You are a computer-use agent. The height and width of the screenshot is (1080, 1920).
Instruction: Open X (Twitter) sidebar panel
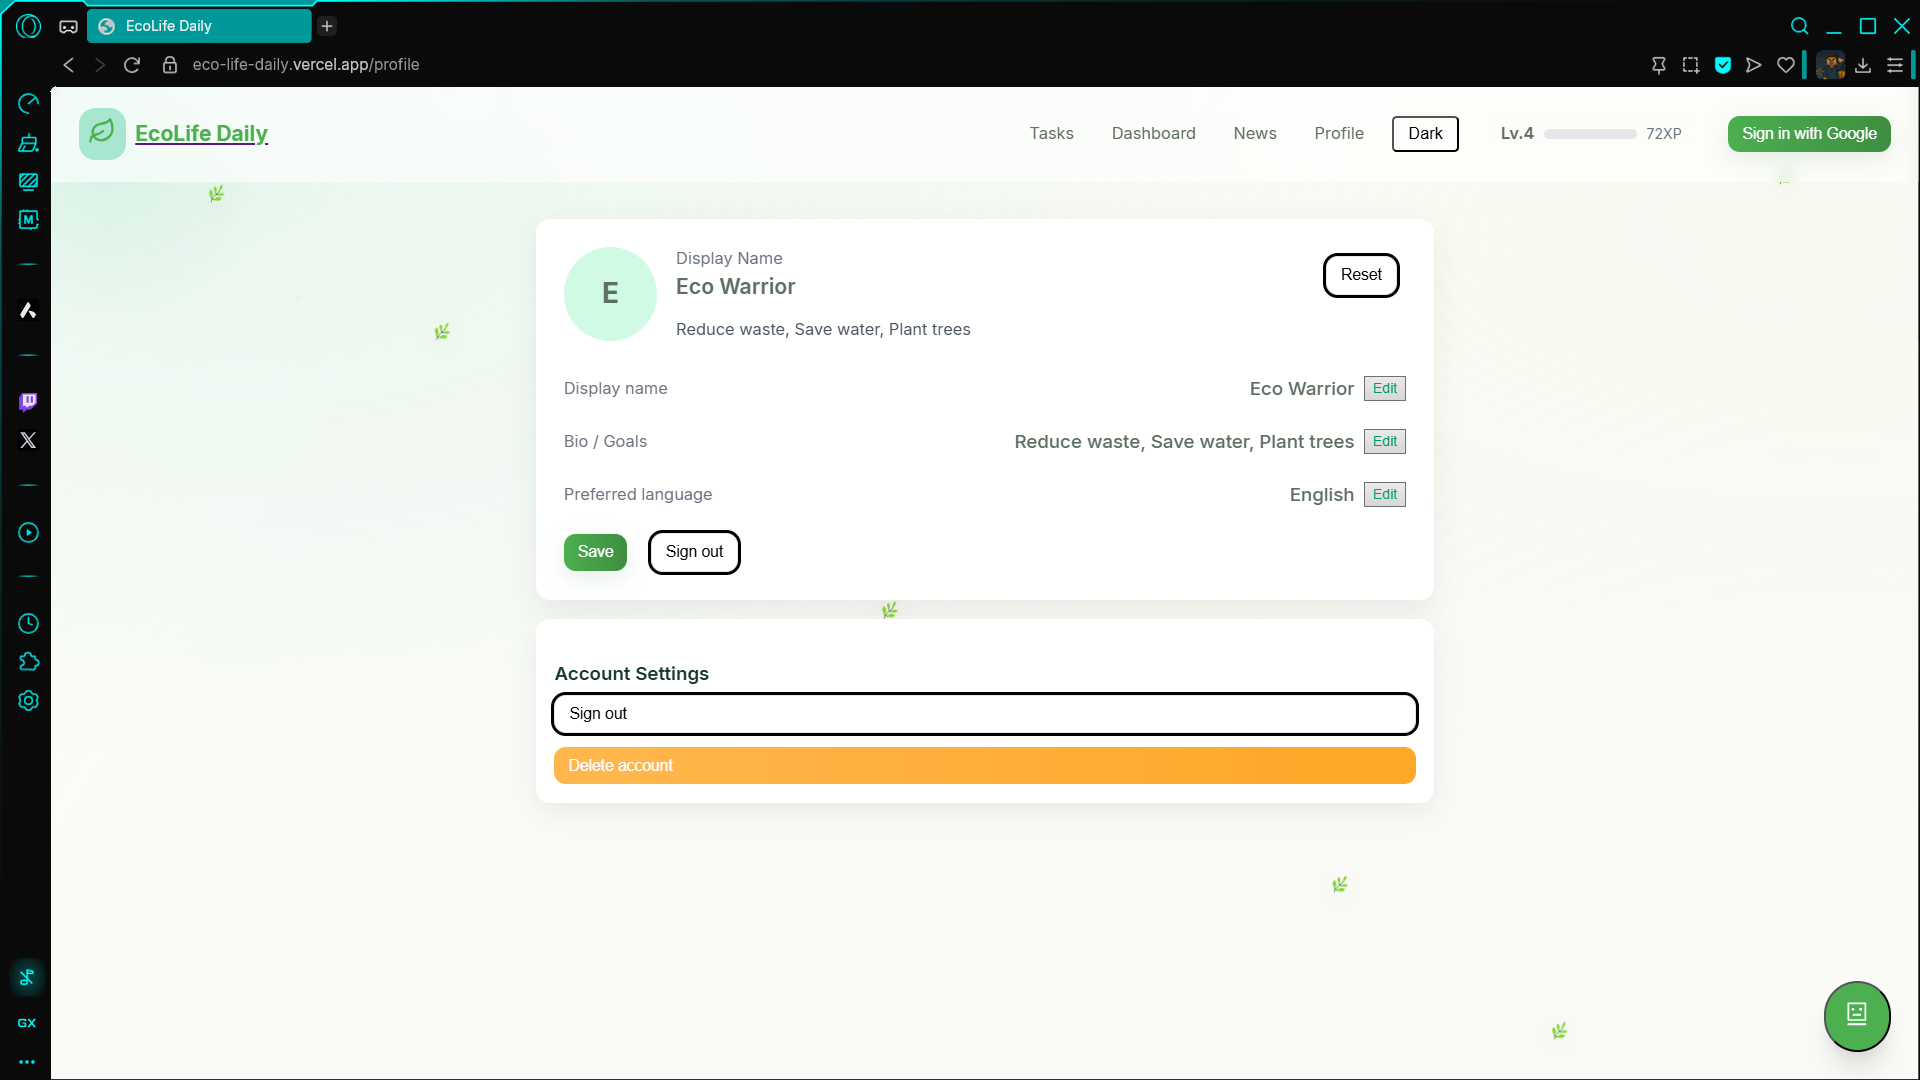tap(28, 440)
